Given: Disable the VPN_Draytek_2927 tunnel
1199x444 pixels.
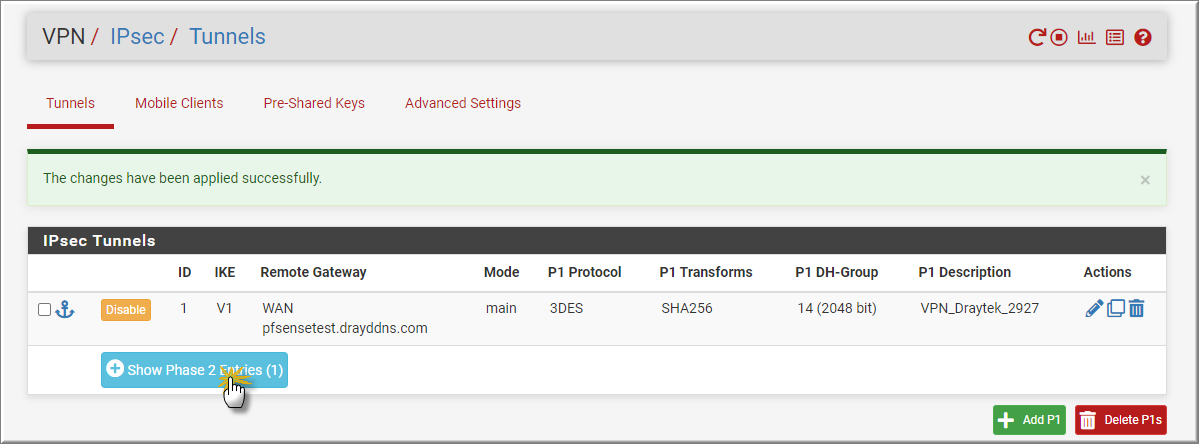Looking at the screenshot, I should (x=126, y=310).
